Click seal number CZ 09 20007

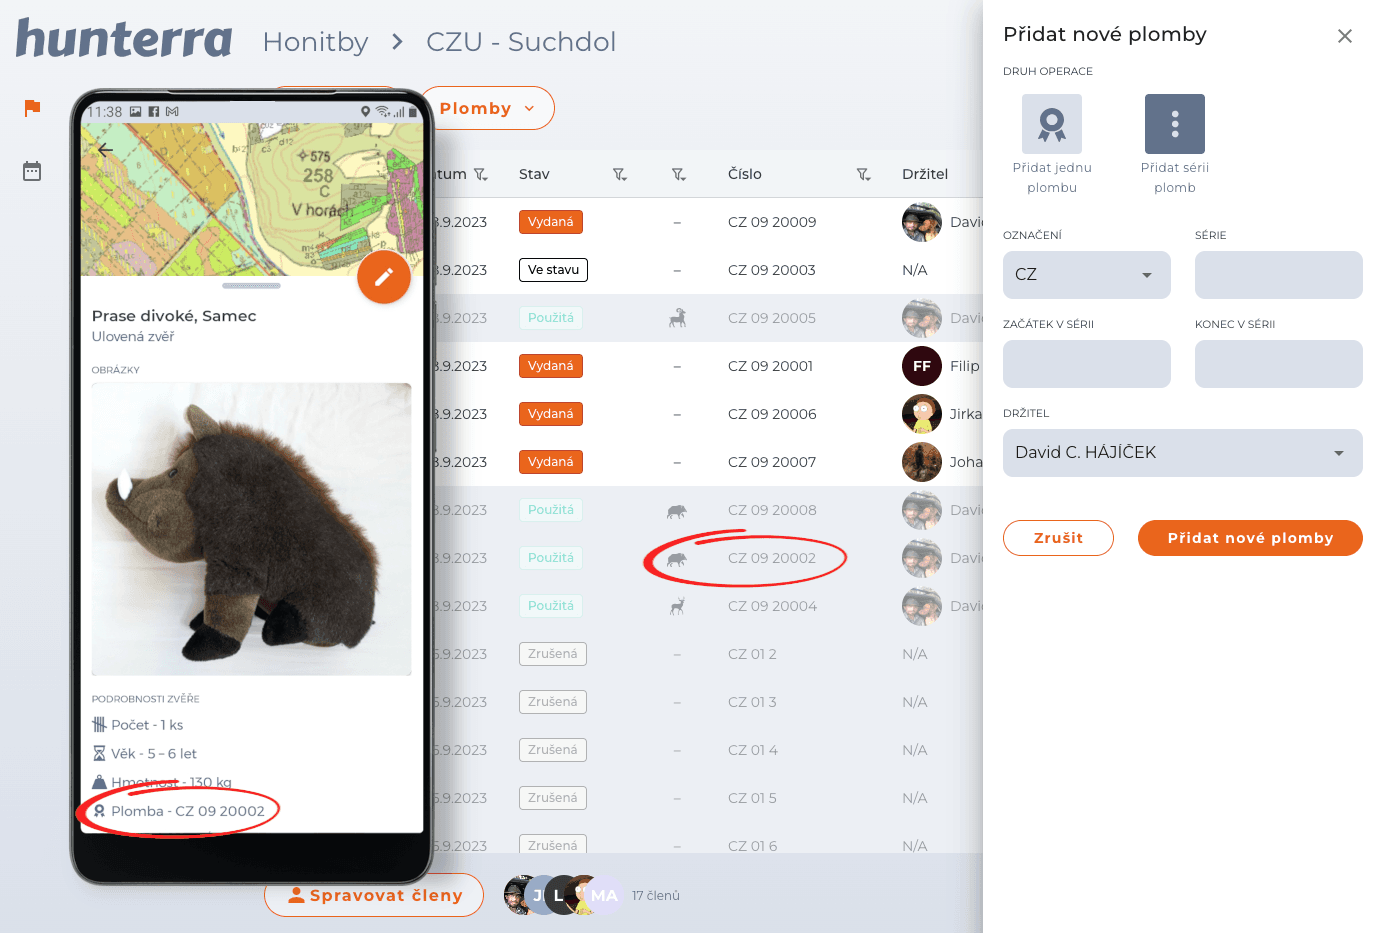coord(772,462)
